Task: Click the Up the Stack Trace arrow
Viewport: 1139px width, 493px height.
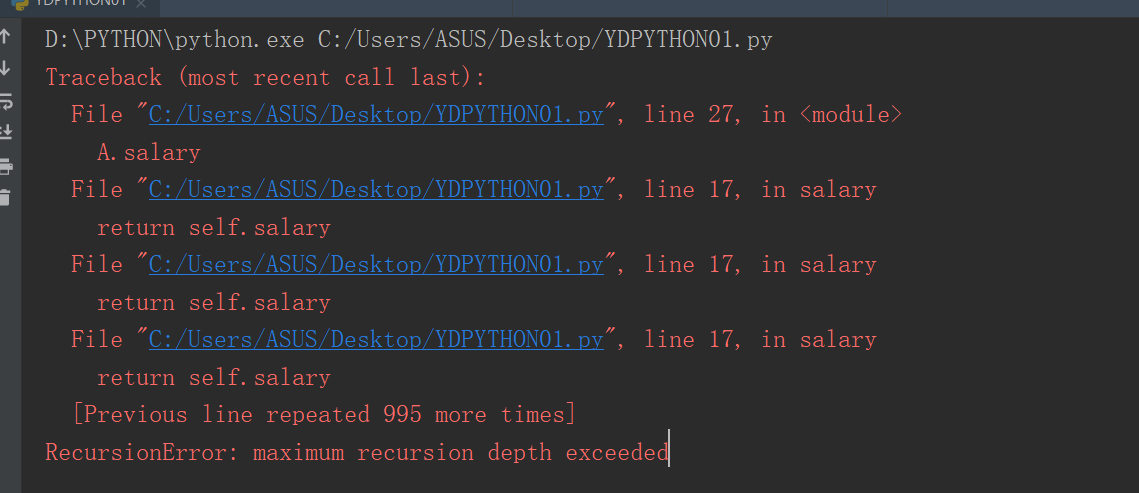Action: coord(5,36)
